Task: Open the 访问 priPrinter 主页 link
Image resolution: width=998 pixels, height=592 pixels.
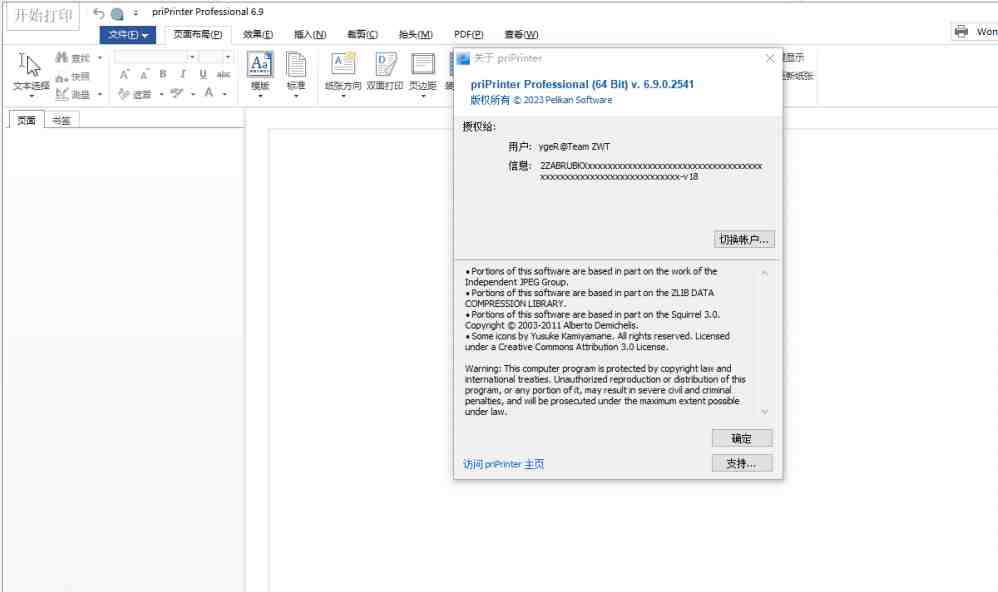Action: (x=505, y=462)
